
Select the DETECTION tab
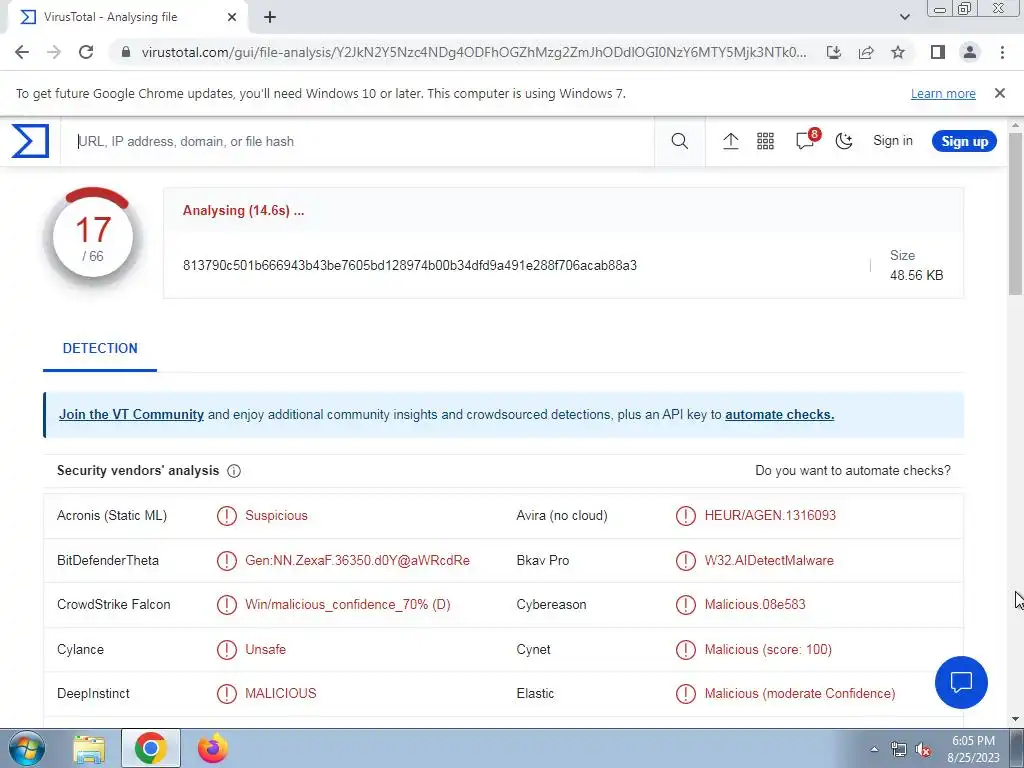(x=100, y=348)
